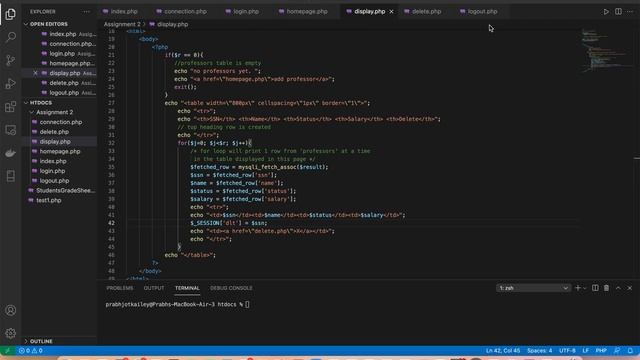Open the Problems panel tab
Viewport: 640px width, 360px height.
pyautogui.click(x=120, y=288)
